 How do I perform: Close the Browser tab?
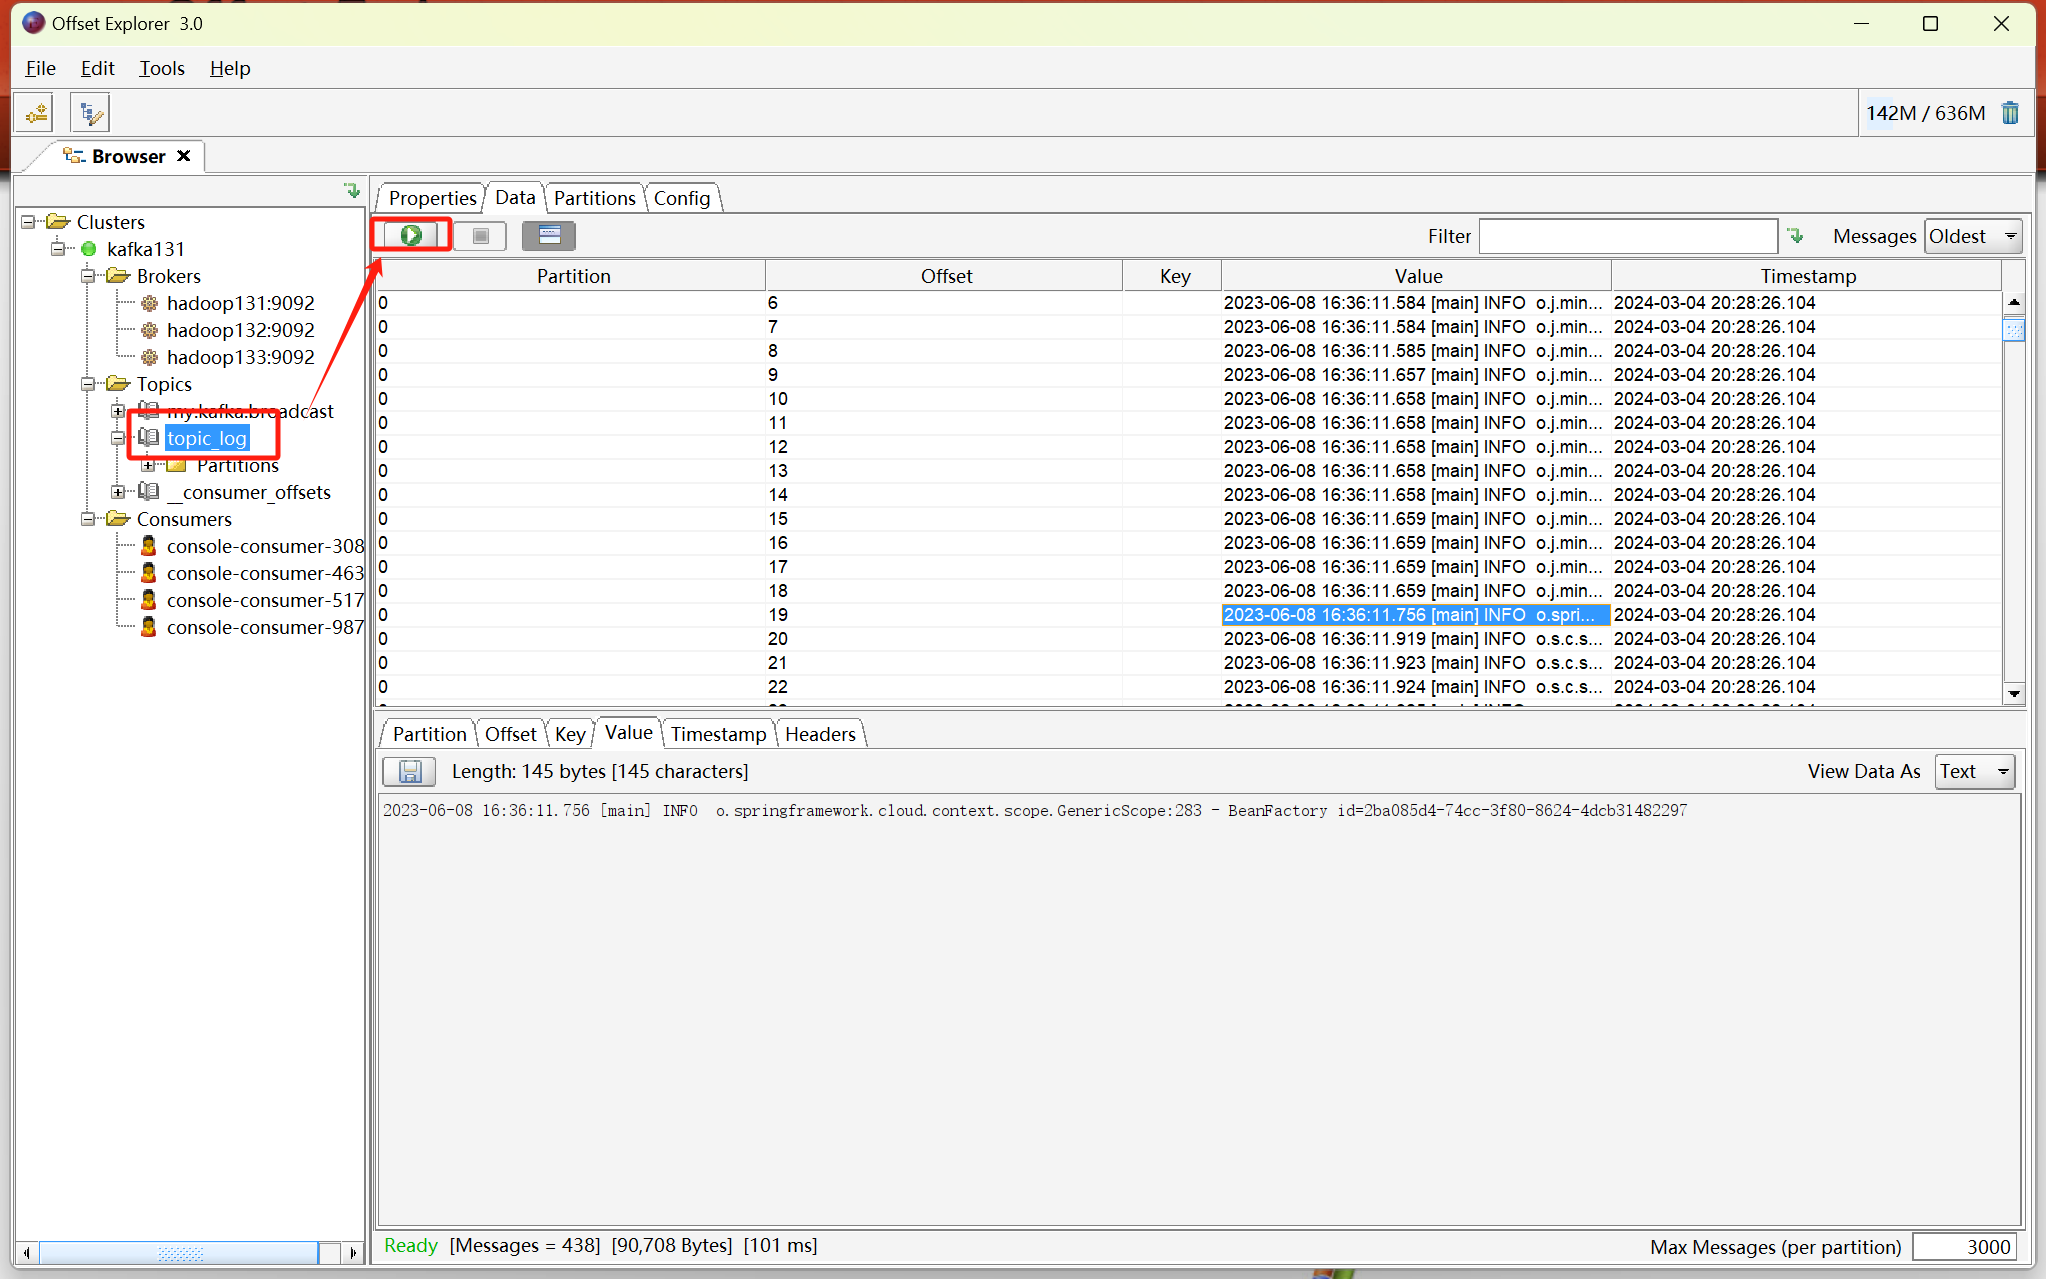point(184,156)
